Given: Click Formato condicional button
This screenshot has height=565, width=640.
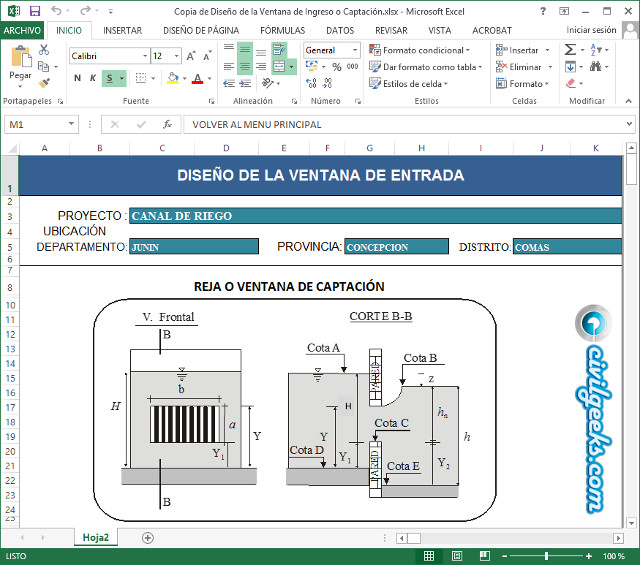Looking at the screenshot, I should pos(423,50).
